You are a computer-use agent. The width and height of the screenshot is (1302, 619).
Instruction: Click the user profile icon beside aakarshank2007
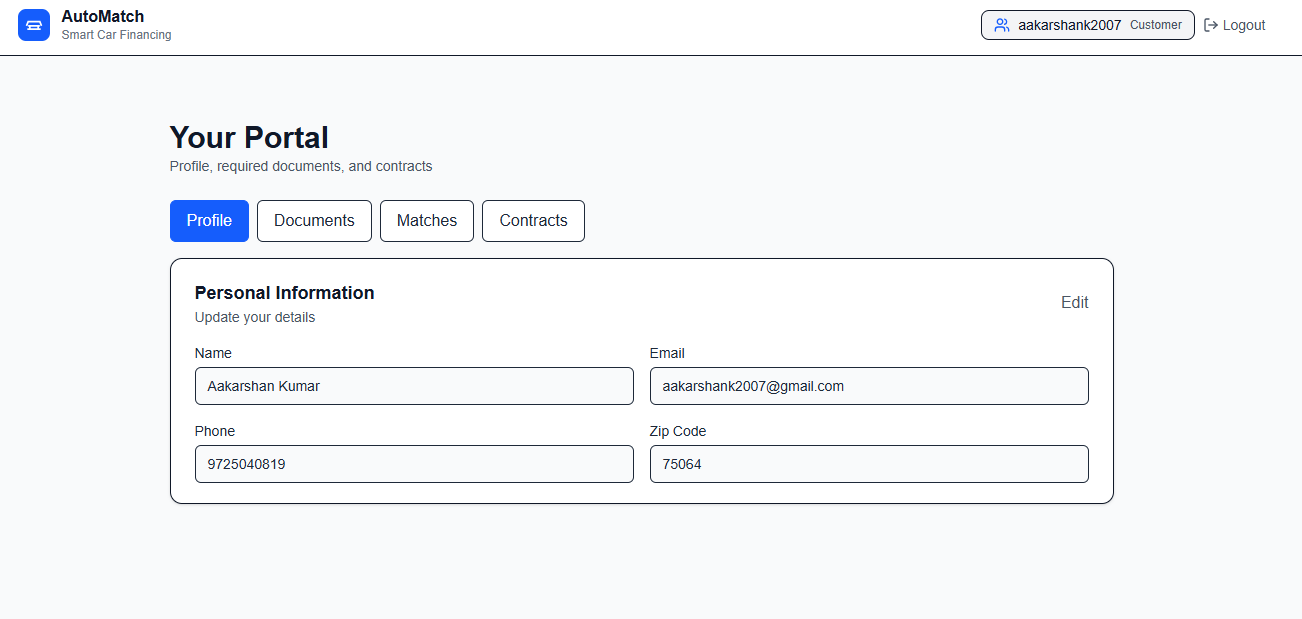1002,25
